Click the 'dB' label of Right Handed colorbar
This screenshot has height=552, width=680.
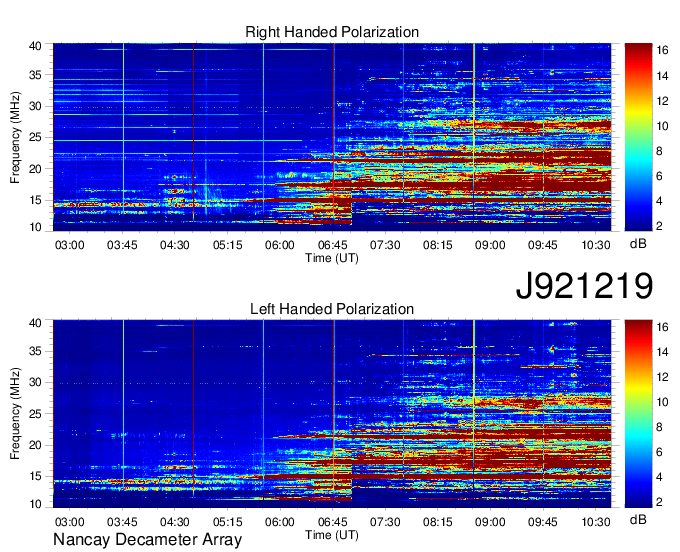[x=638, y=244]
